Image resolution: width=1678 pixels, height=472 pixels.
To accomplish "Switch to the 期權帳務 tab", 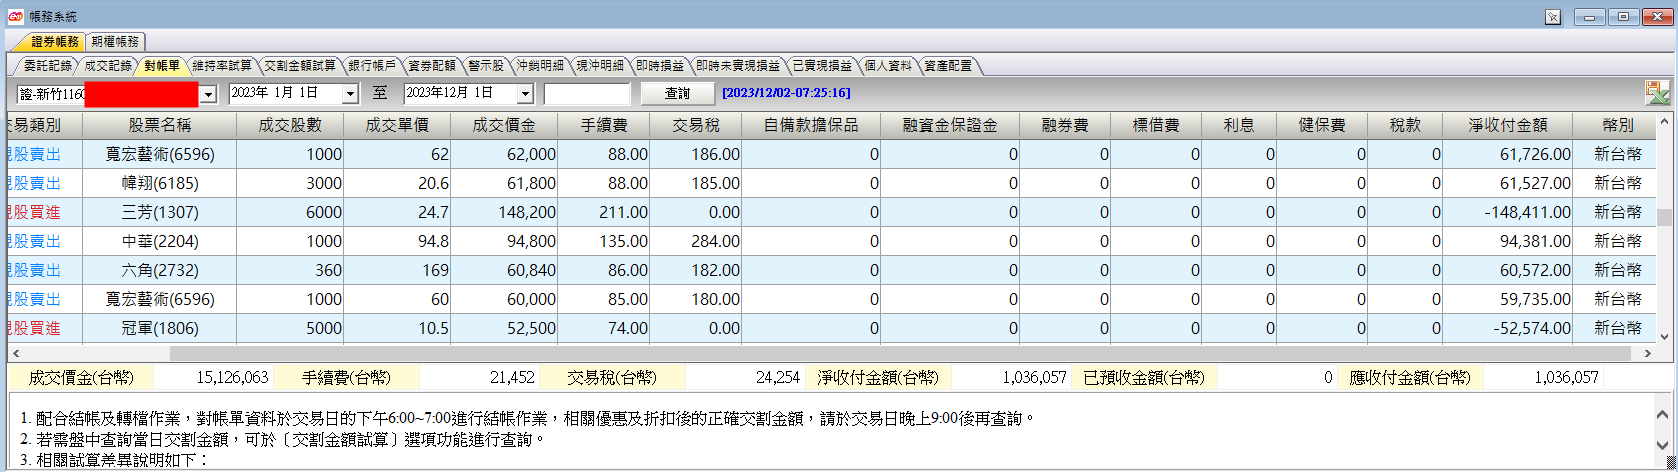I will point(116,42).
